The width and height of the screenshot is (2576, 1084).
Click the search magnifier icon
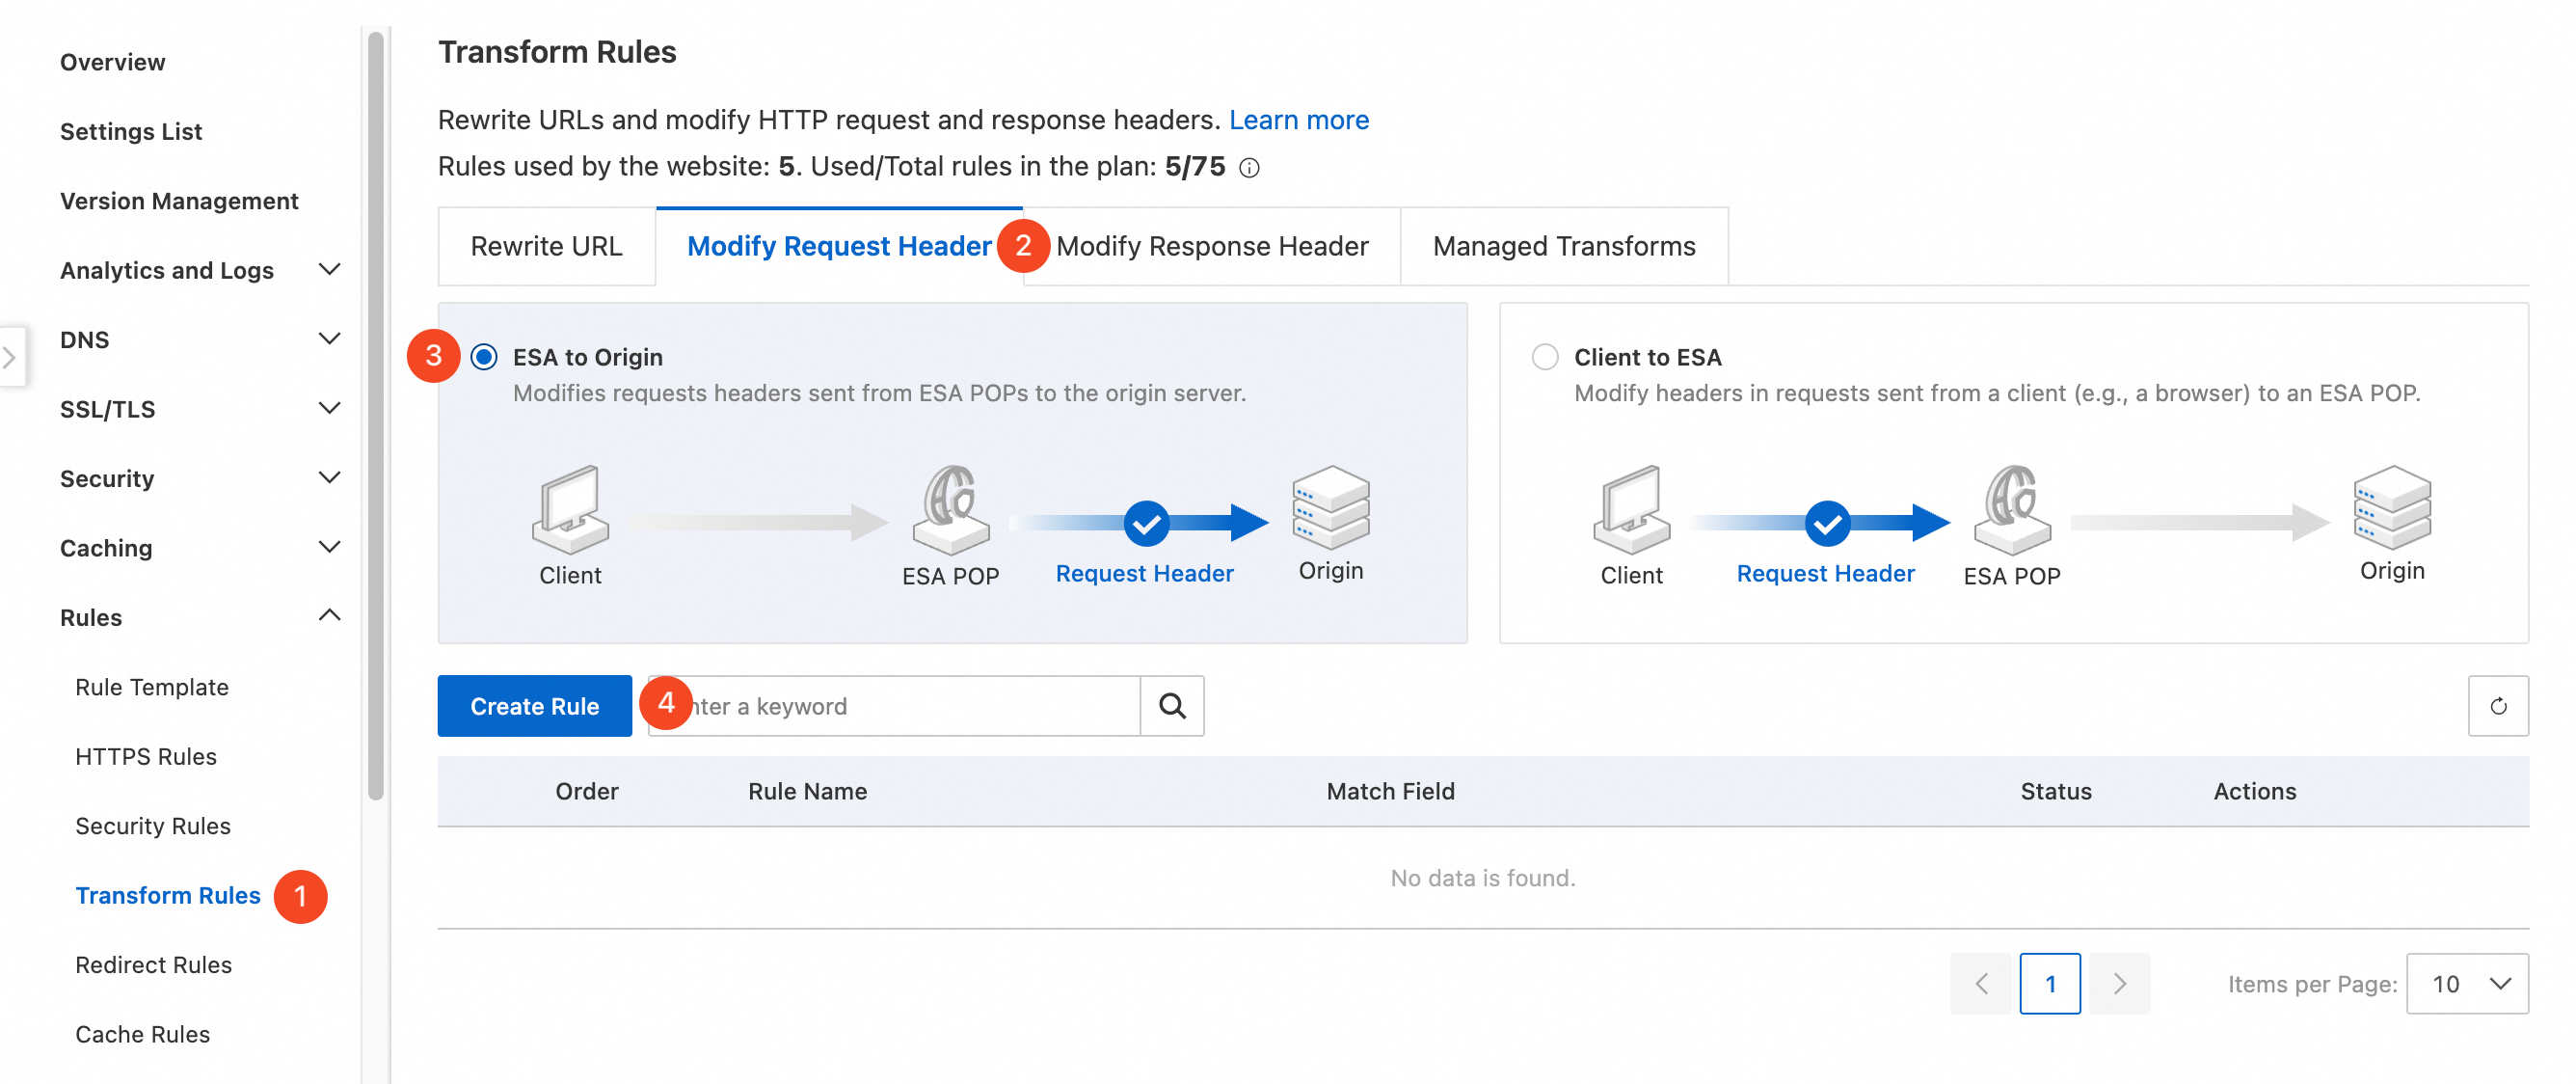click(x=1172, y=706)
